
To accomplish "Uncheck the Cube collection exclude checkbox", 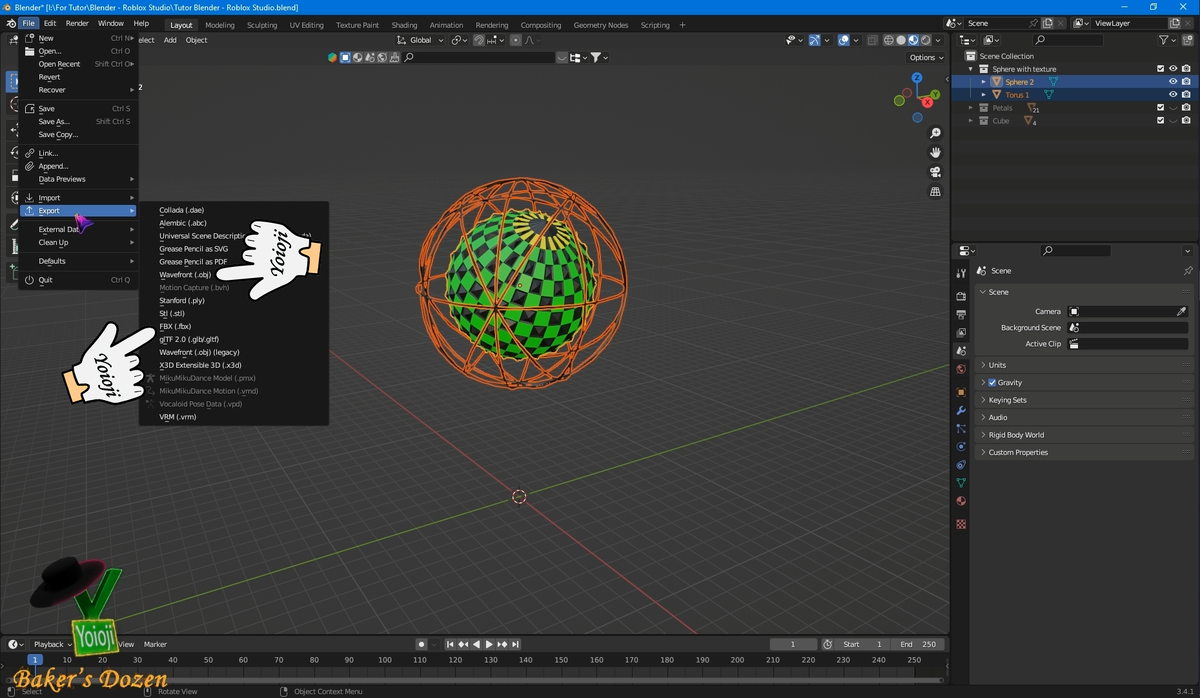I will pyautogui.click(x=1160, y=121).
